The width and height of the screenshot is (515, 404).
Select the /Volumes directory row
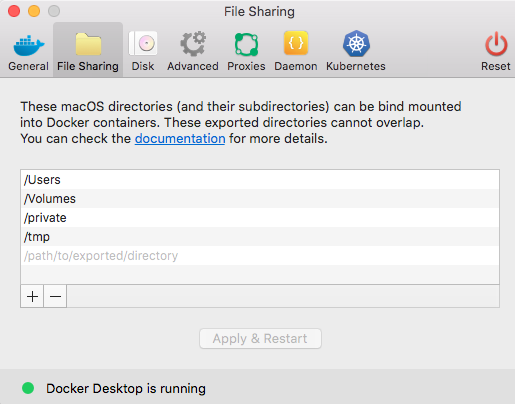(260, 199)
